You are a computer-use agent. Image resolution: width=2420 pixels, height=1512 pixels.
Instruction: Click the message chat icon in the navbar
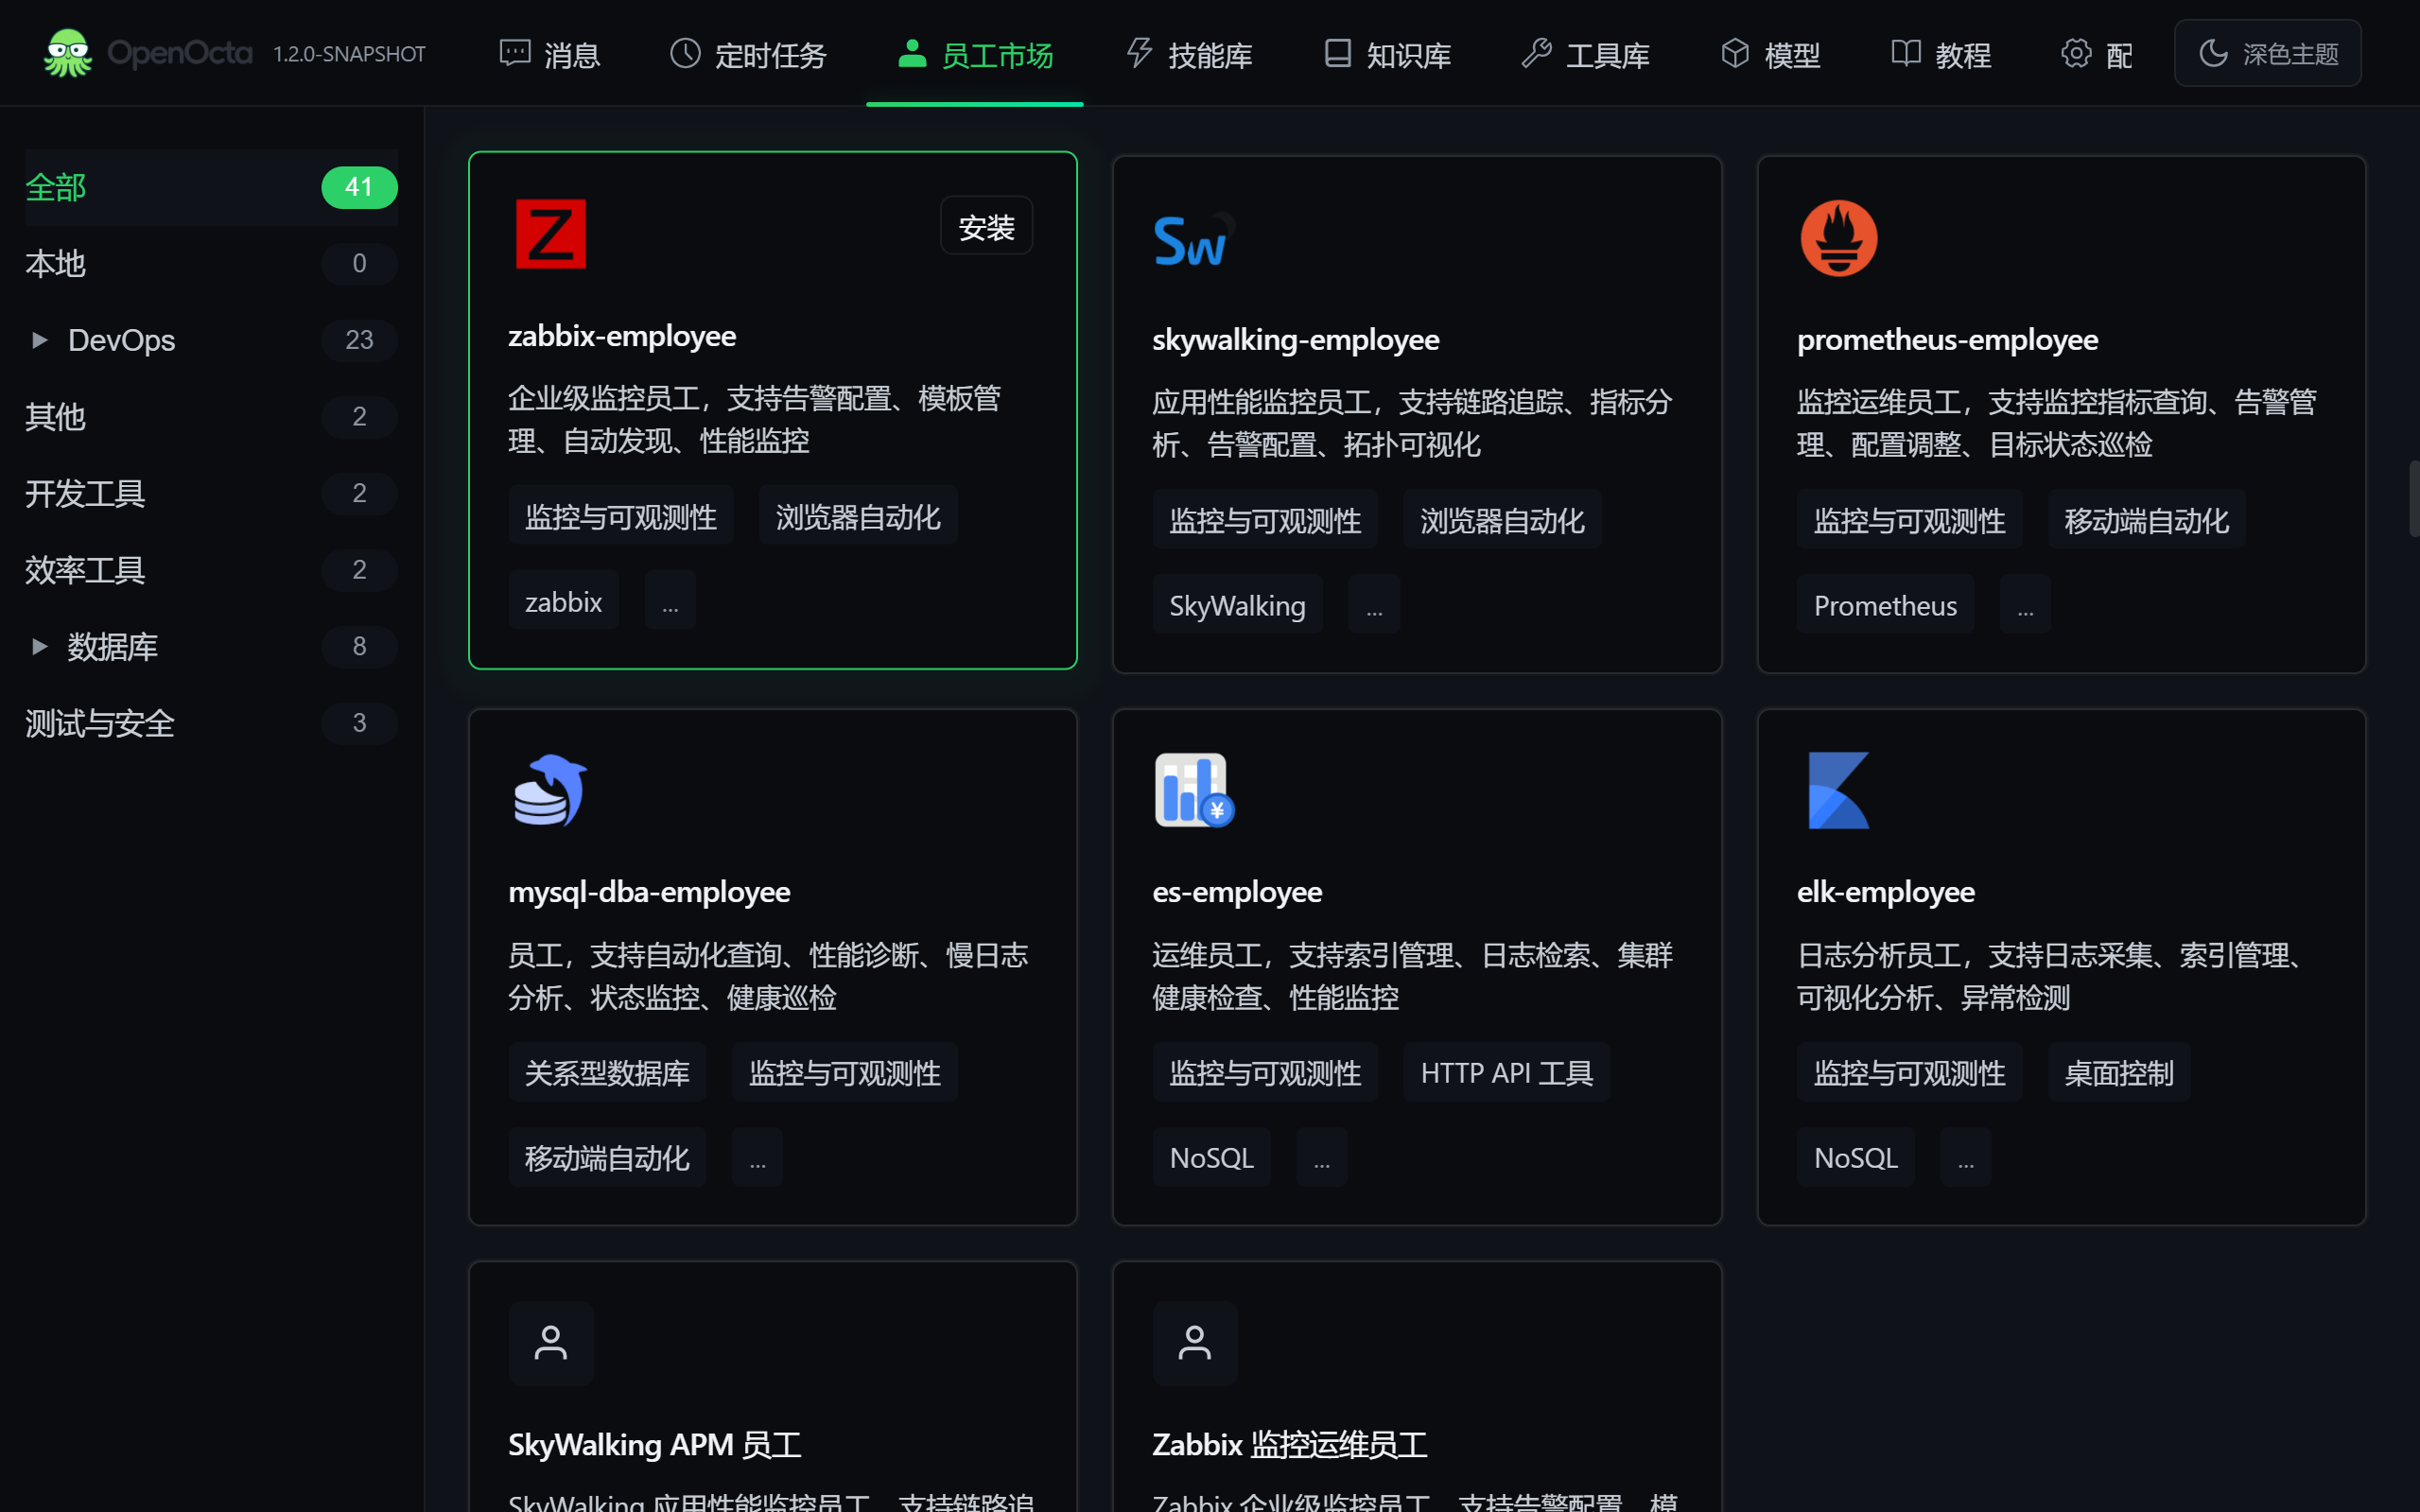tap(515, 53)
